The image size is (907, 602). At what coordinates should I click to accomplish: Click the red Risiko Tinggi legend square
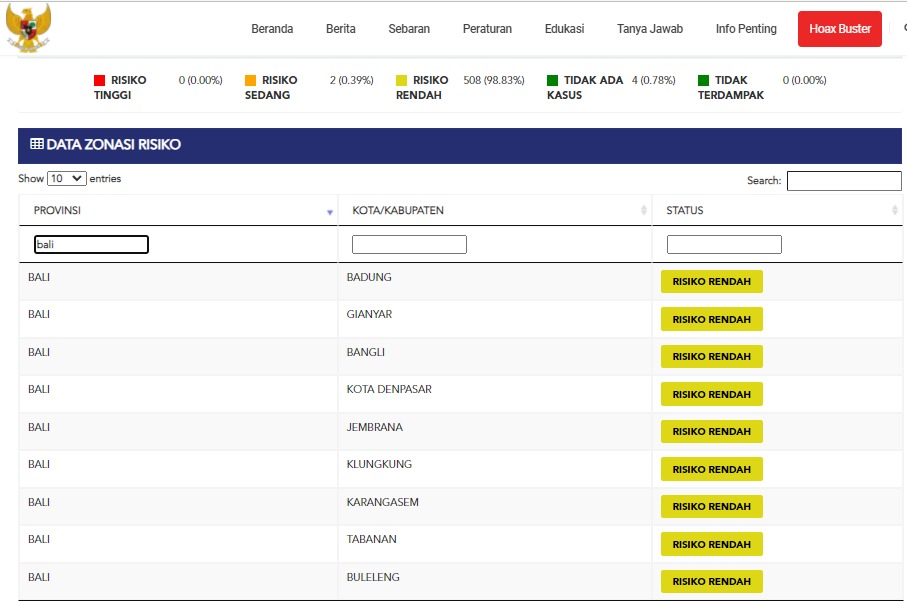(x=99, y=80)
